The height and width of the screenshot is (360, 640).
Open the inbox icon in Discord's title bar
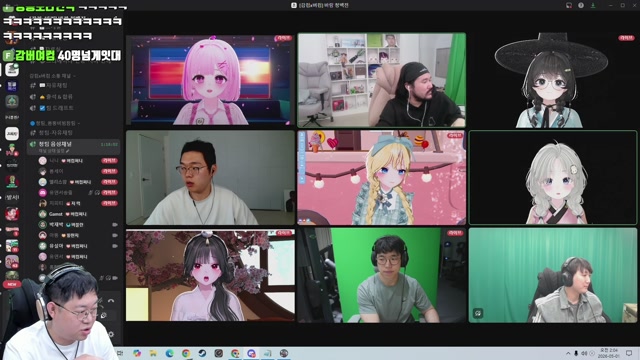569,5
